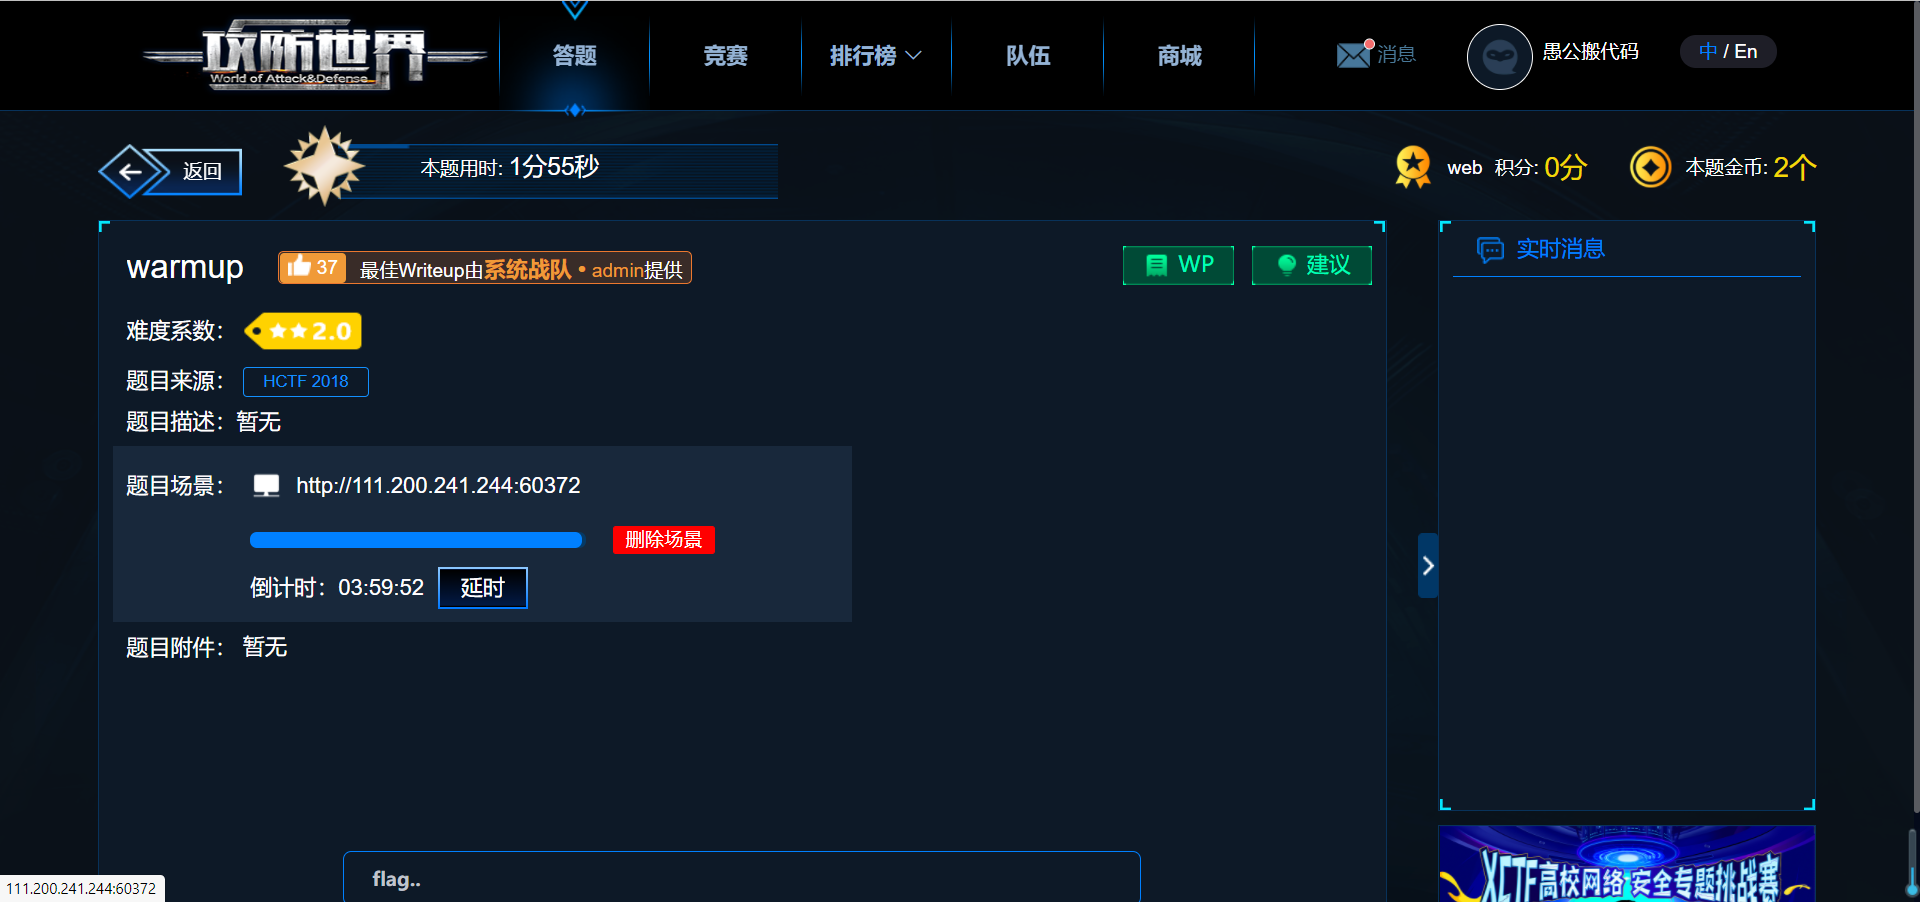Click the 2.0 difficulty star tag
1920x902 pixels.
click(x=304, y=331)
